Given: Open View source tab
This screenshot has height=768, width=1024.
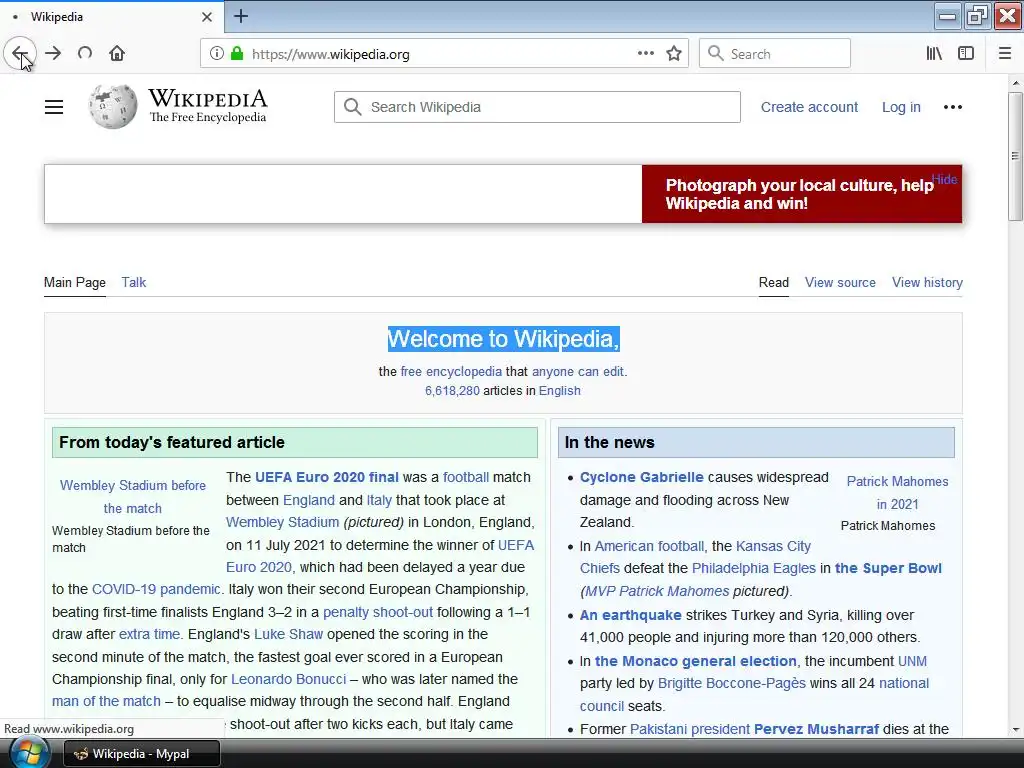Looking at the screenshot, I should click(x=840, y=283).
